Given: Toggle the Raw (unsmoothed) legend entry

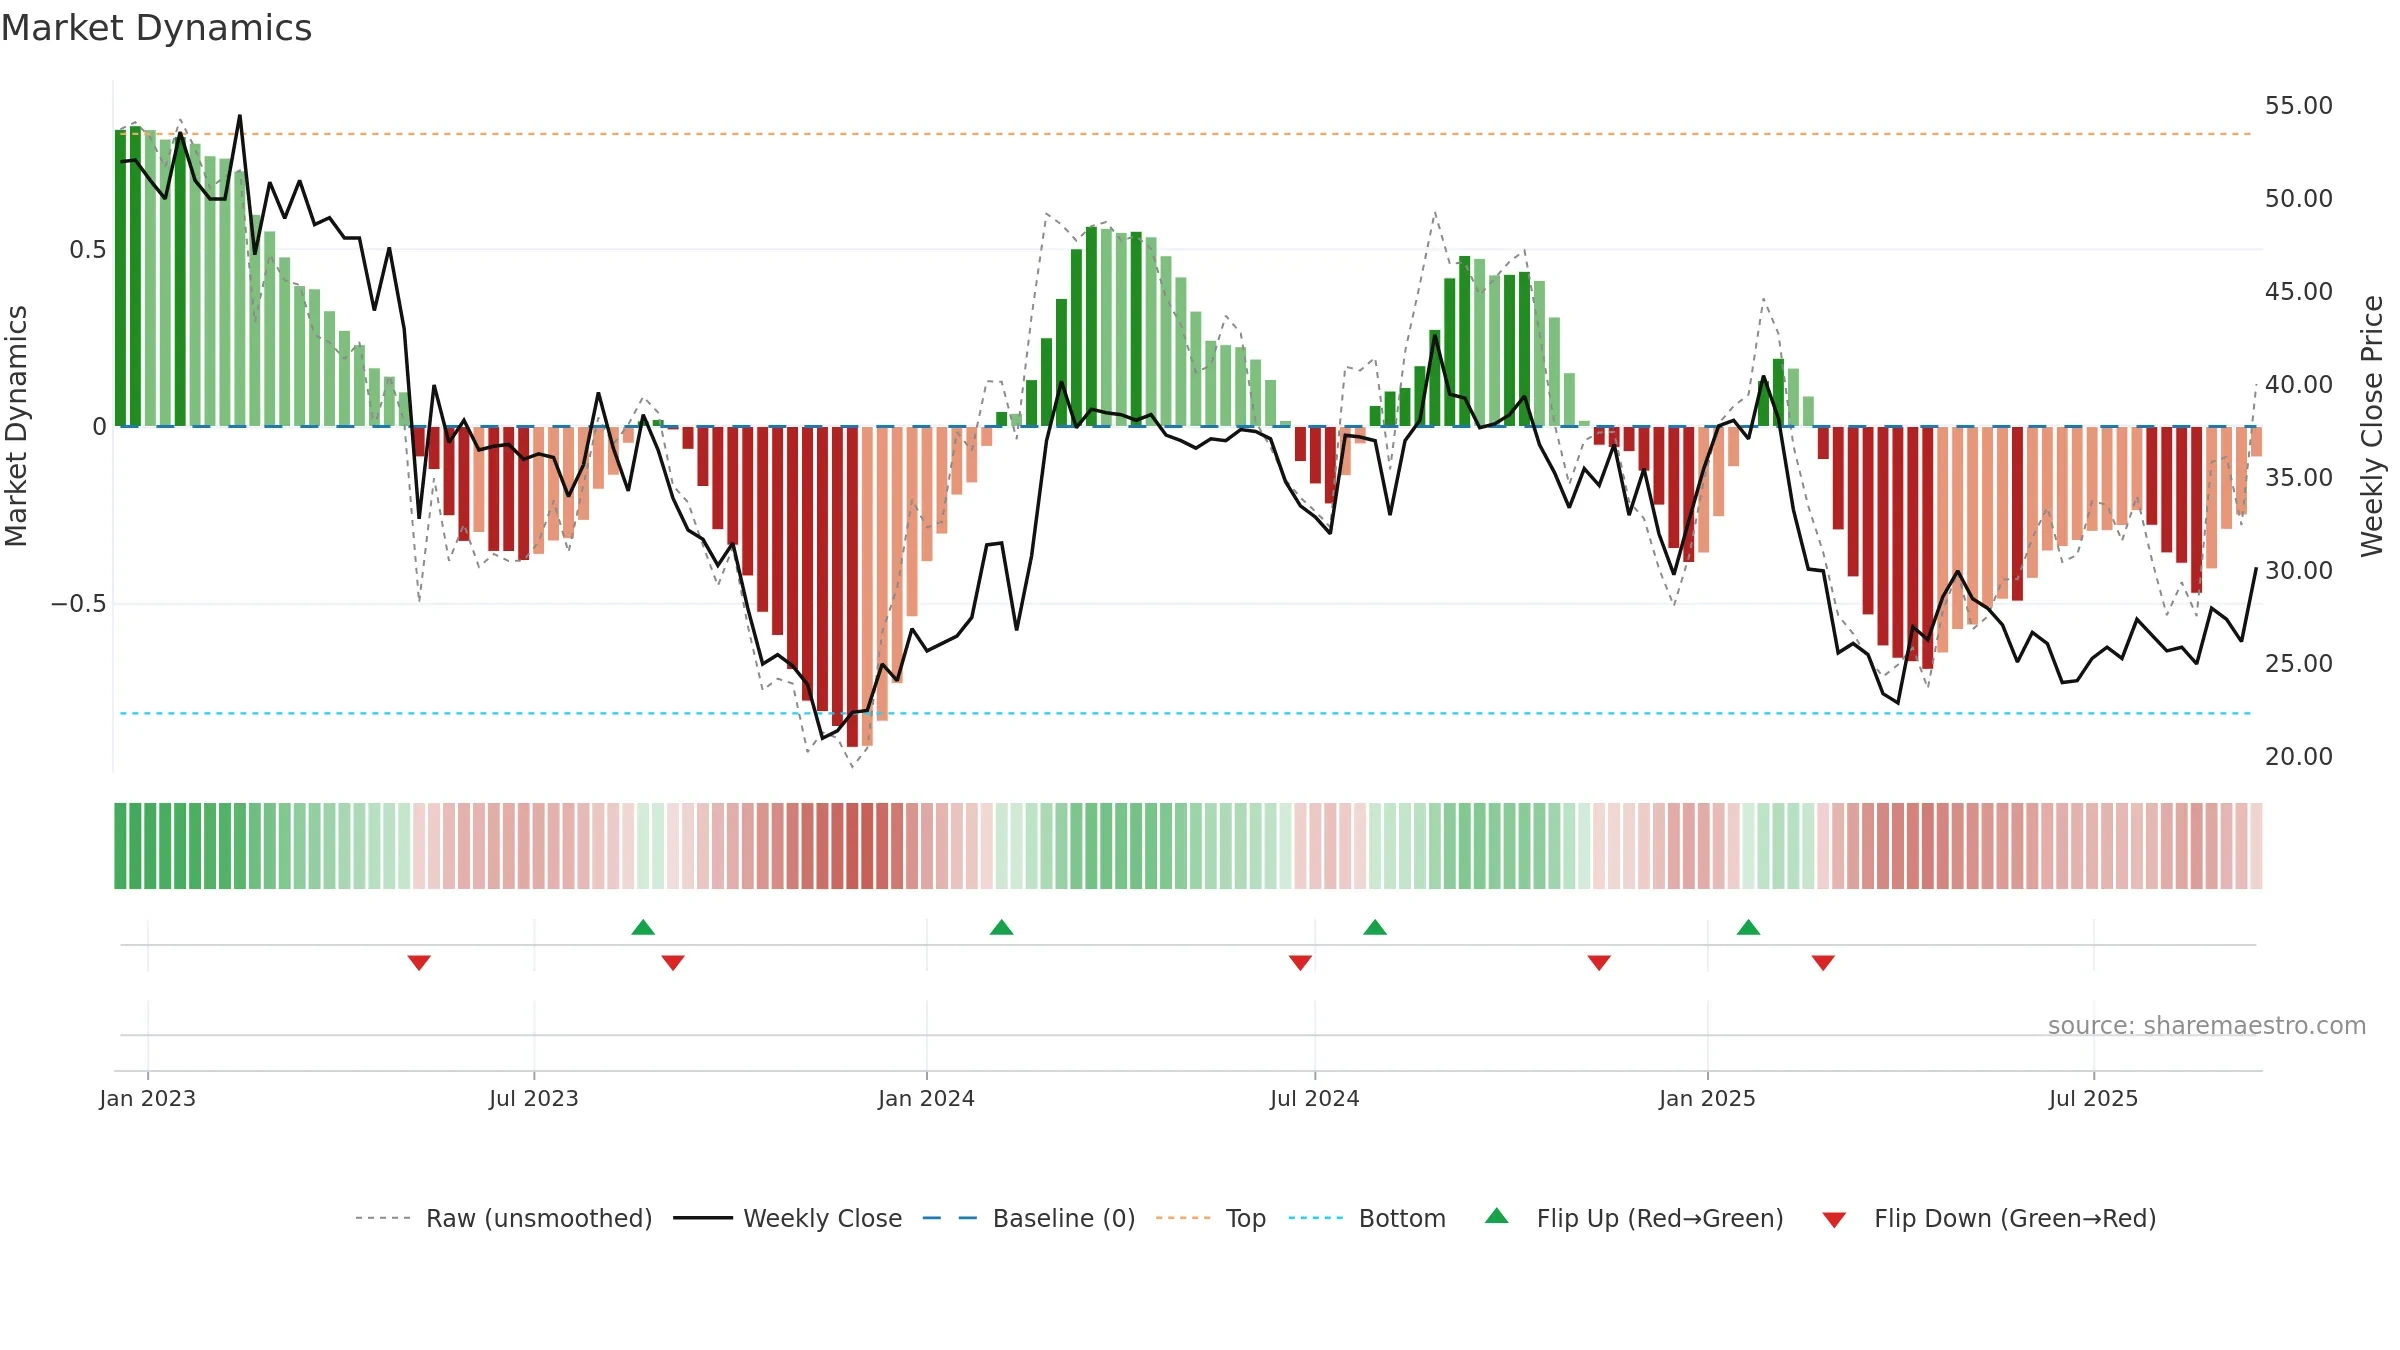Looking at the screenshot, I should (x=503, y=1218).
